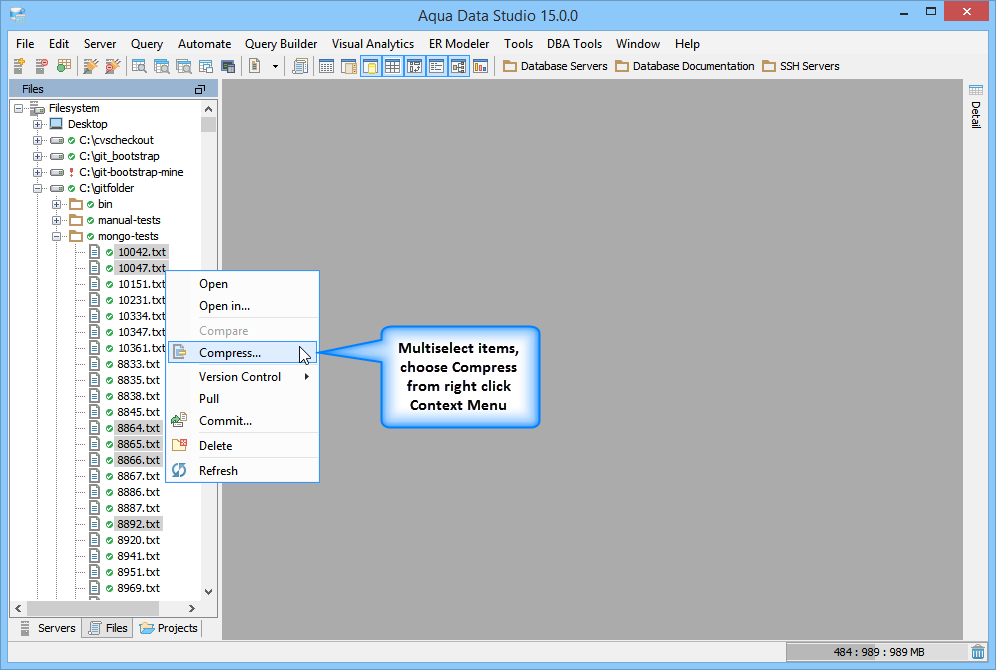Screen dimensions: 996x670
Task: Toggle the highlighted yellow cylinder view button
Action: click(x=370, y=66)
